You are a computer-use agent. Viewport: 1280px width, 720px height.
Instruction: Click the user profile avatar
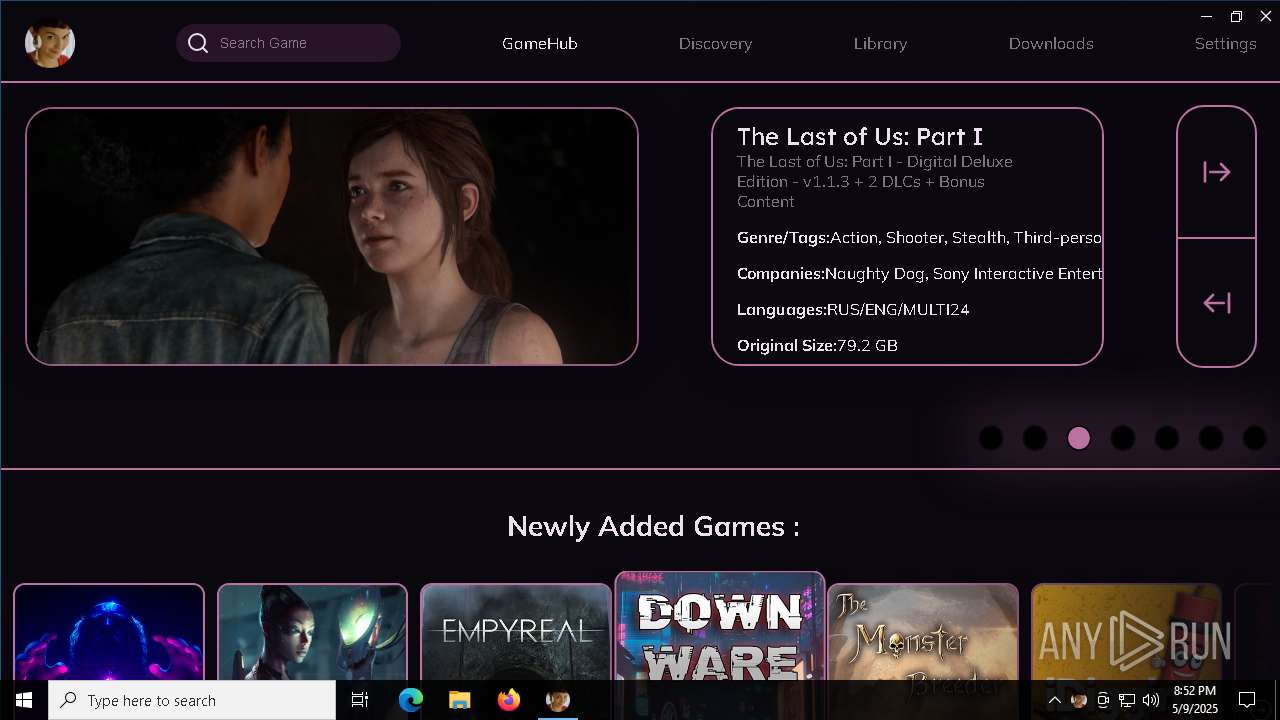[x=49, y=43]
